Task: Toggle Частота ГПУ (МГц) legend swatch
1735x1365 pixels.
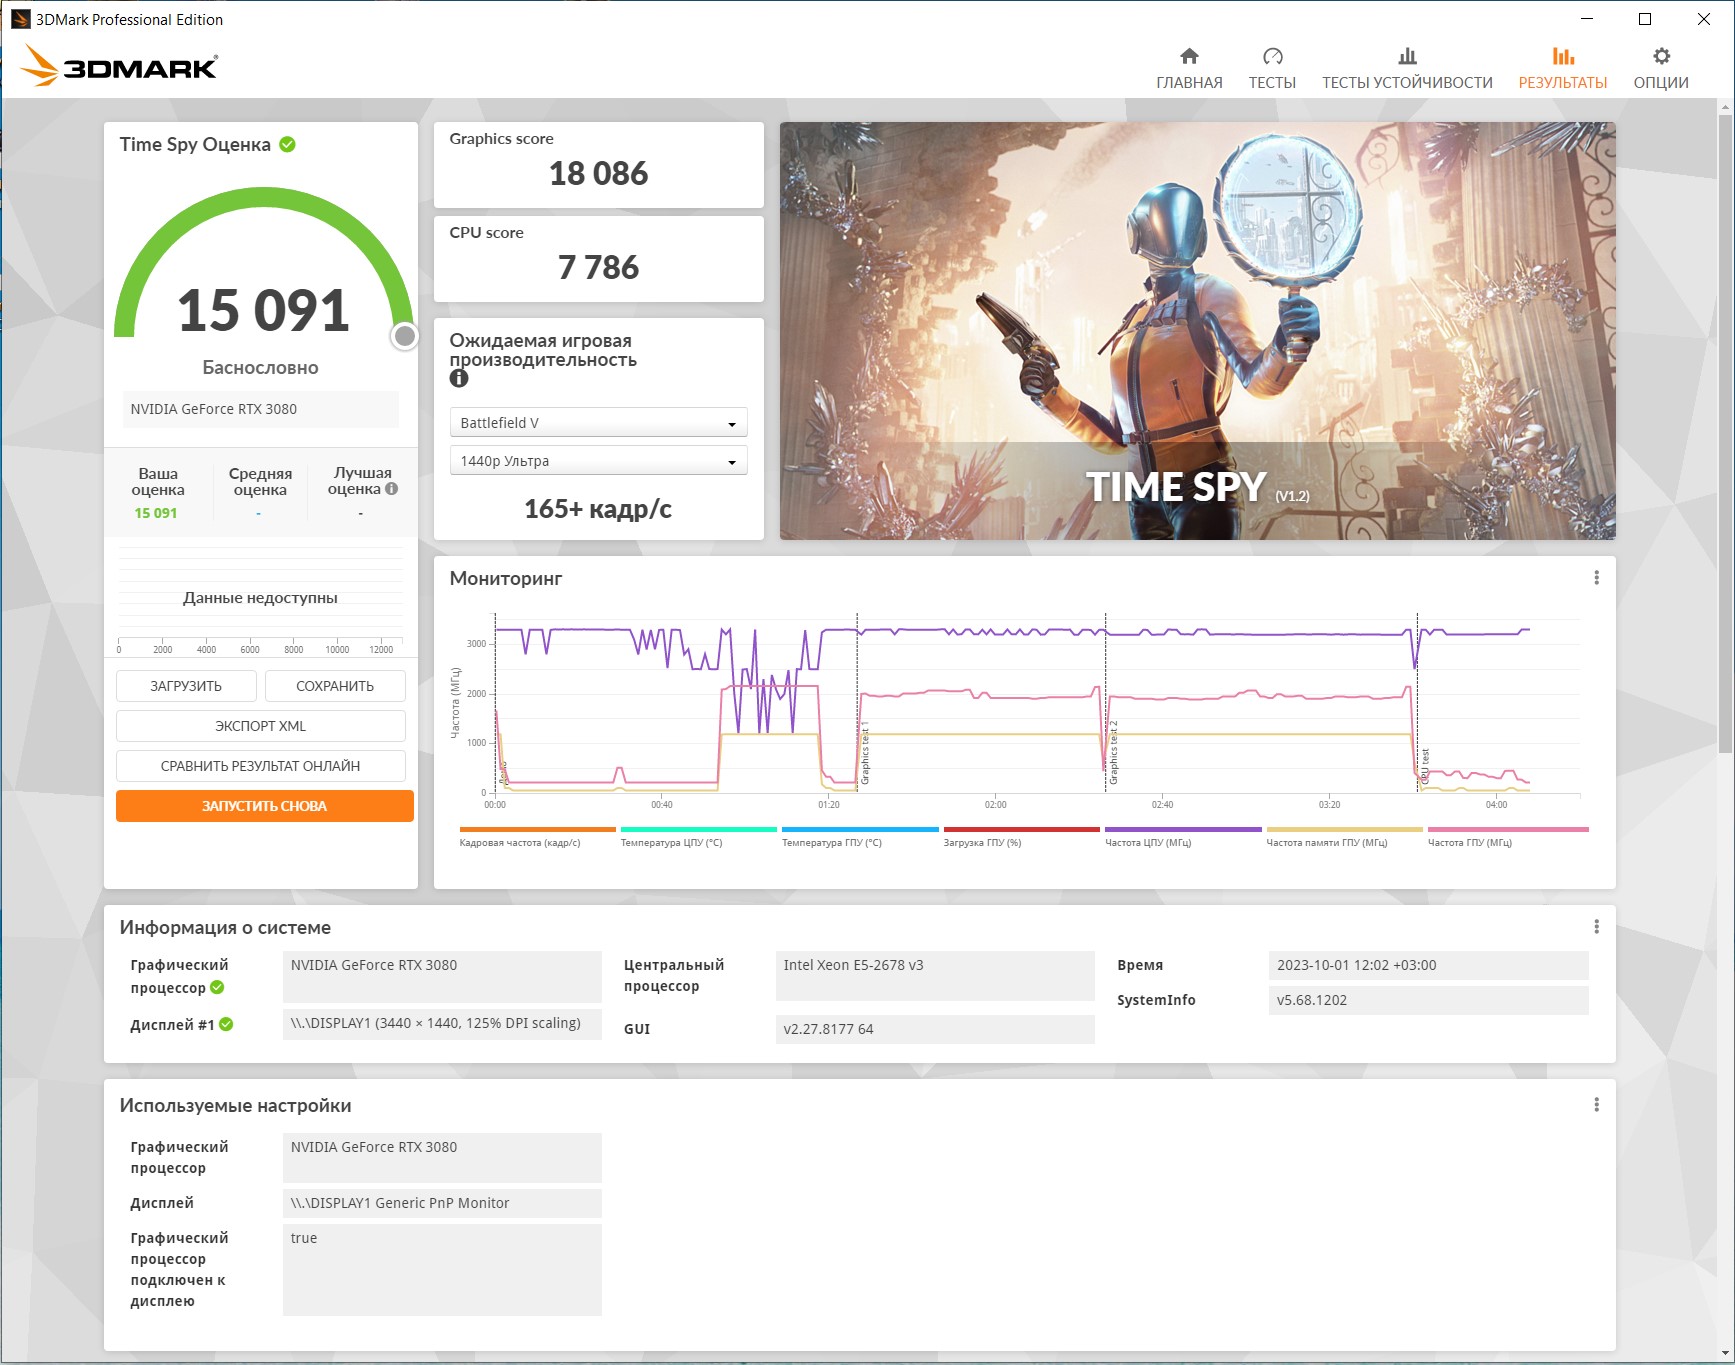Action: tap(1508, 829)
